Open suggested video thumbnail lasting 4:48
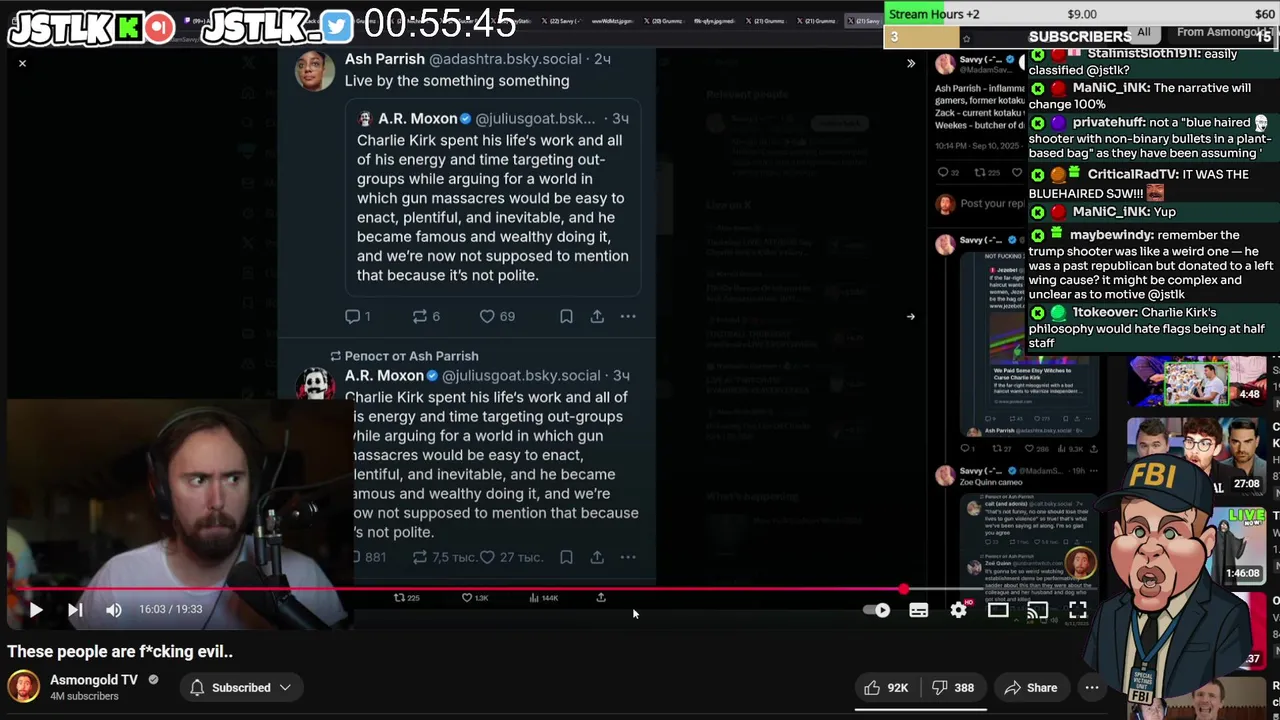The width and height of the screenshot is (1280, 720). (1197, 380)
